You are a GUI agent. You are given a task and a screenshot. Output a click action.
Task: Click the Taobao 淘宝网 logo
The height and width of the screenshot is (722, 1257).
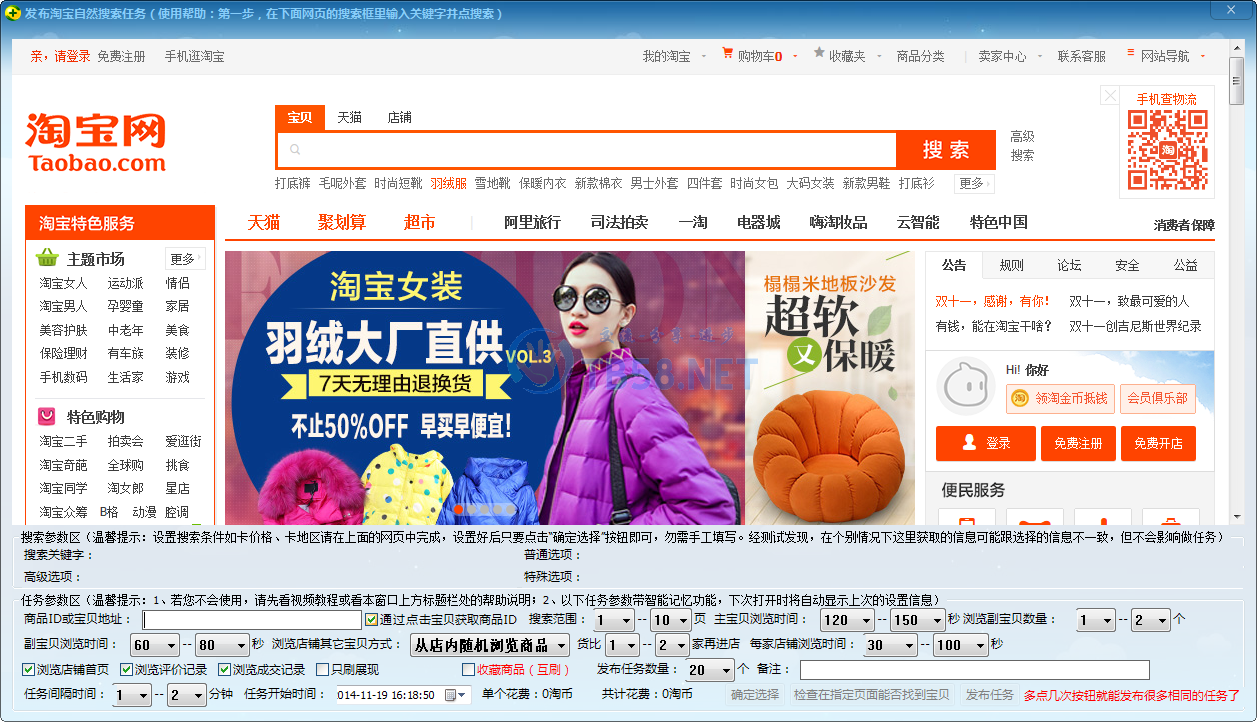pos(96,143)
